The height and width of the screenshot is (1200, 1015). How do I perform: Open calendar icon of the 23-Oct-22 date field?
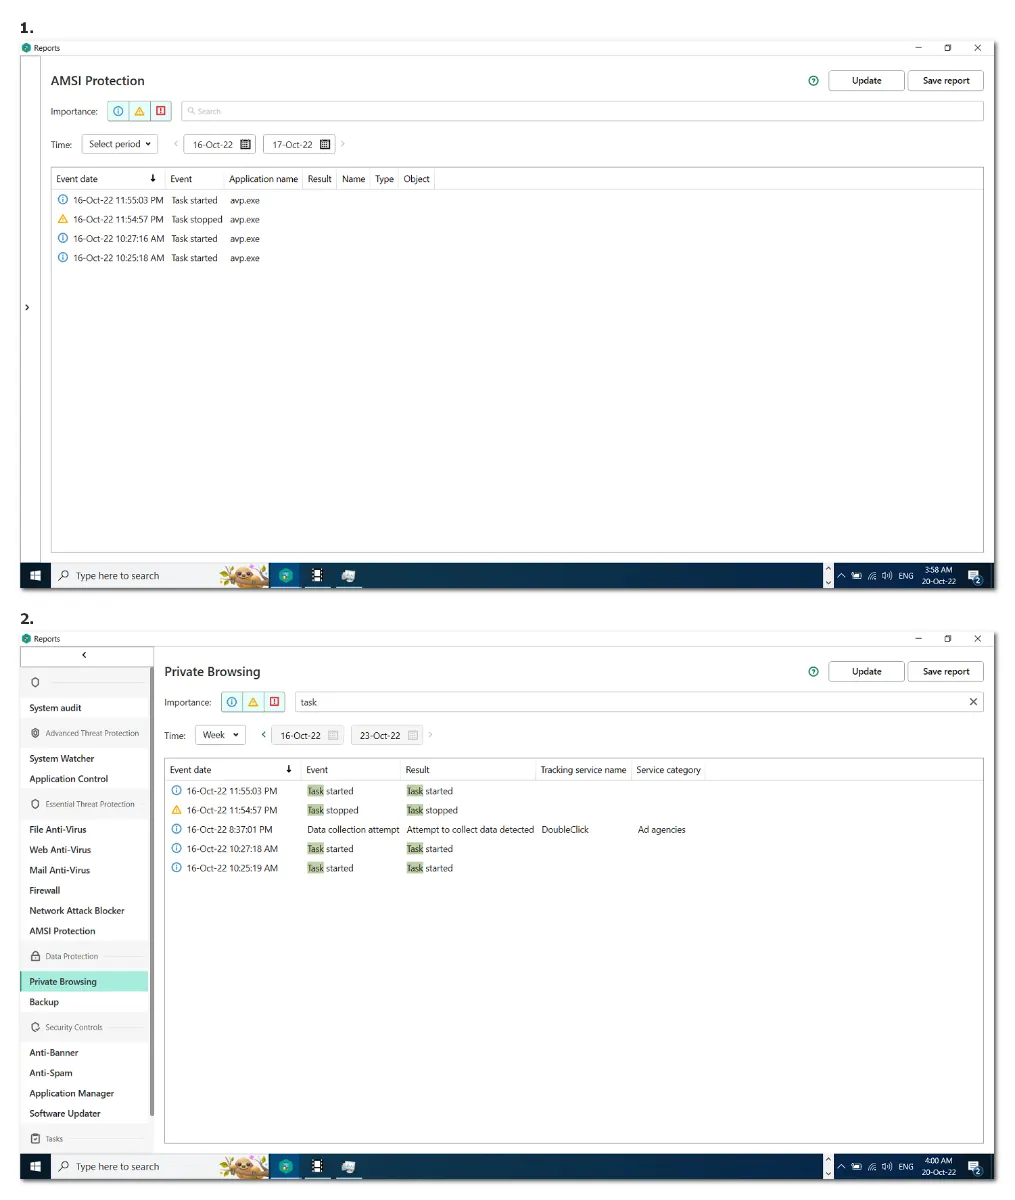pos(412,736)
